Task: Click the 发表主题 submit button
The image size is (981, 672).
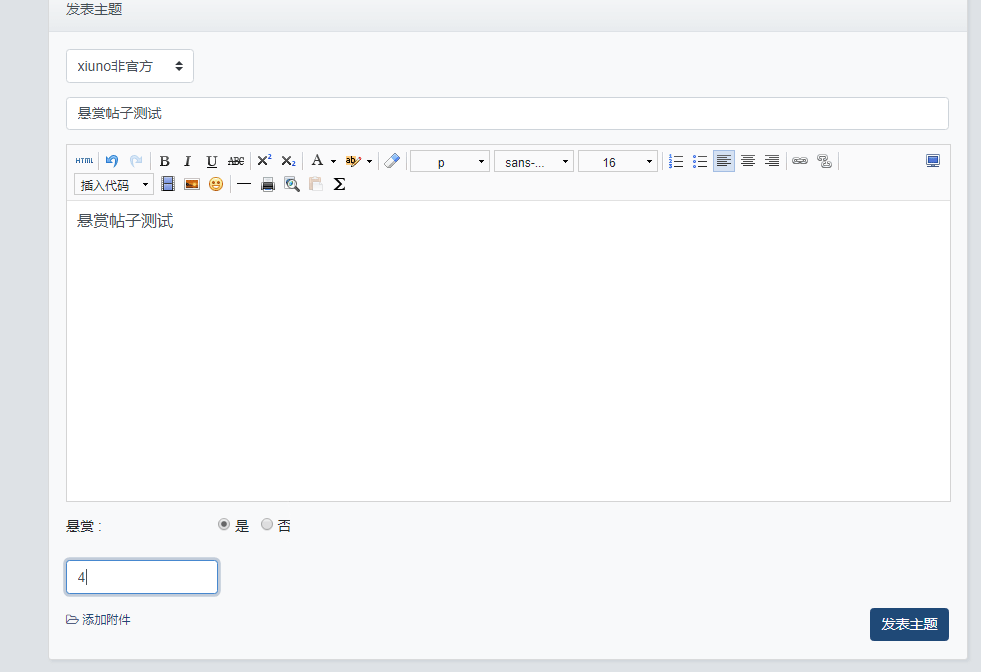Action: click(x=909, y=624)
